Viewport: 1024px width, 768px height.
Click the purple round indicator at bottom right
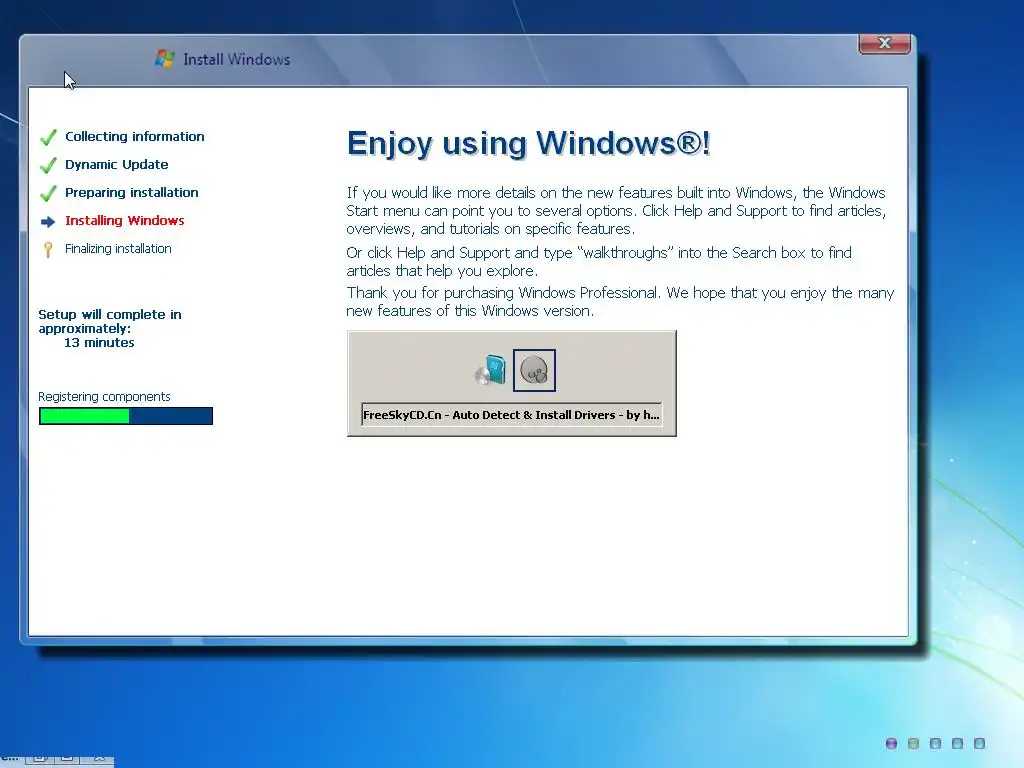point(891,743)
